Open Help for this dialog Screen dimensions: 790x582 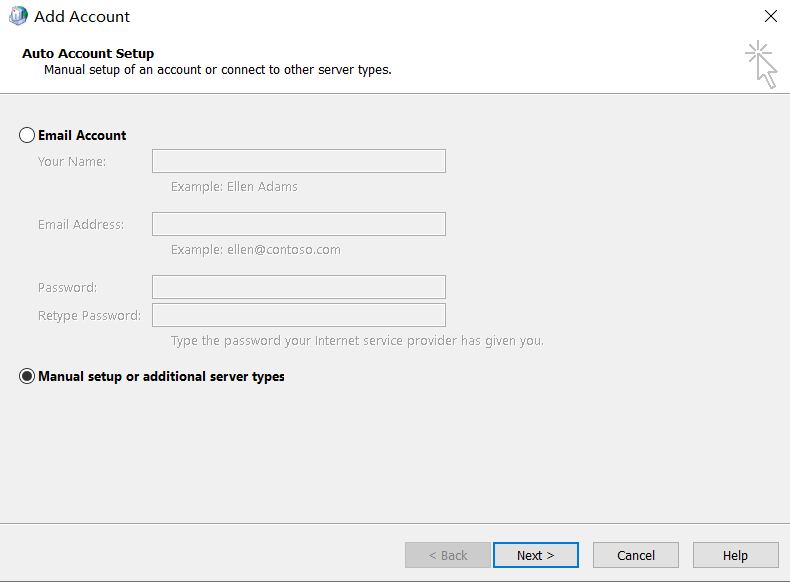[735, 555]
